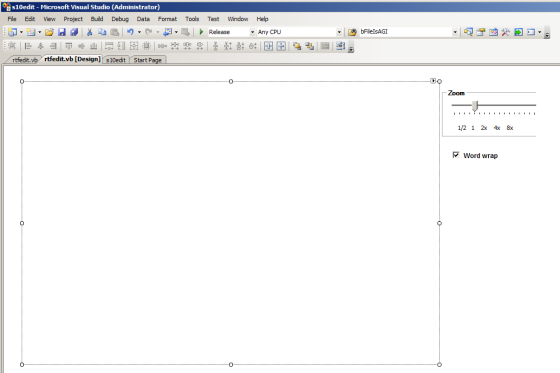Click the Align Lefts layout icon
This screenshot has width=560, height=373.
point(28,46)
